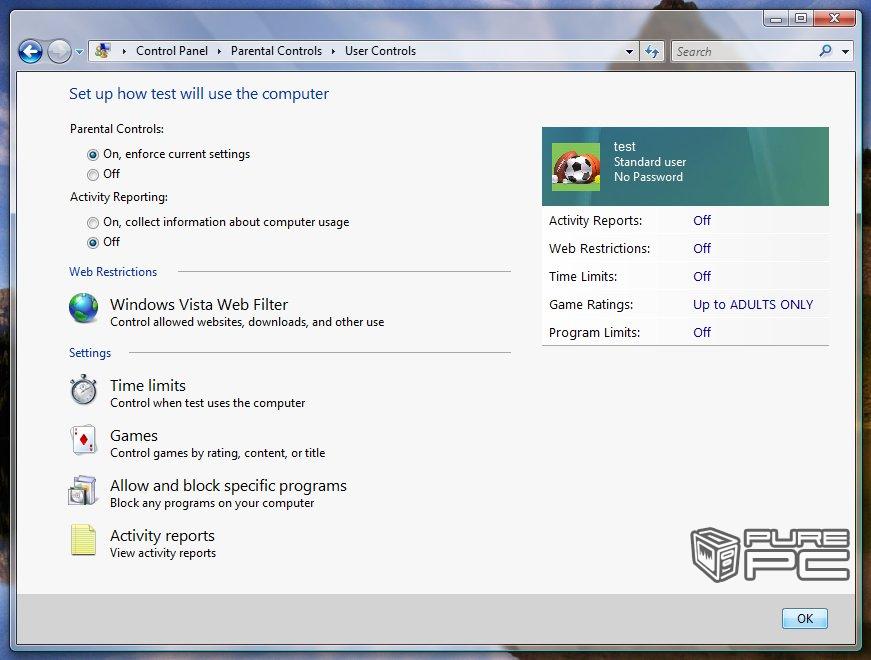Click the Windows Vista Web Filter globe icon
The image size is (871, 660).
[83, 308]
